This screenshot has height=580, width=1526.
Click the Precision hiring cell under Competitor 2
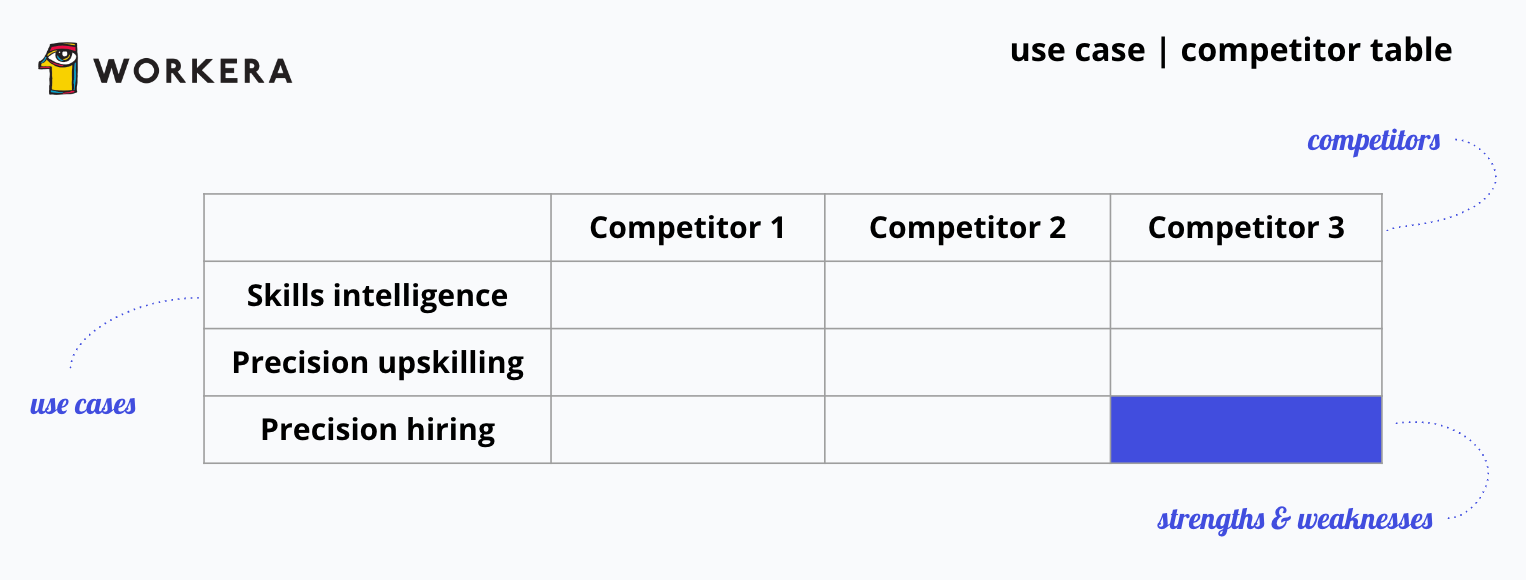point(967,429)
